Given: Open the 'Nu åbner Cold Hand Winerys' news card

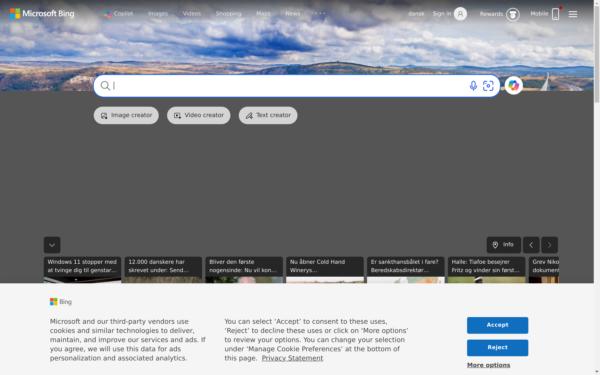Looking at the screenshot, I should [x=325, y=270].
